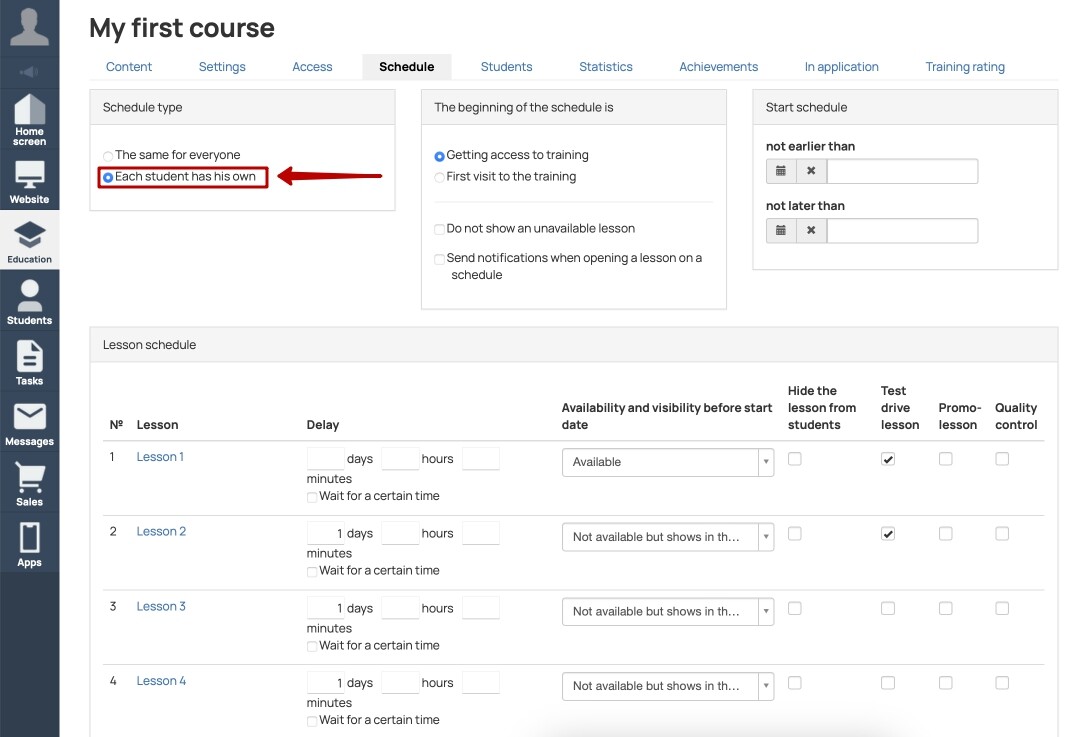Image resolution: width=1078 pixels, height=737 pixels.
Task: Open the user profile avatar icon
Action: coord(30,27)
